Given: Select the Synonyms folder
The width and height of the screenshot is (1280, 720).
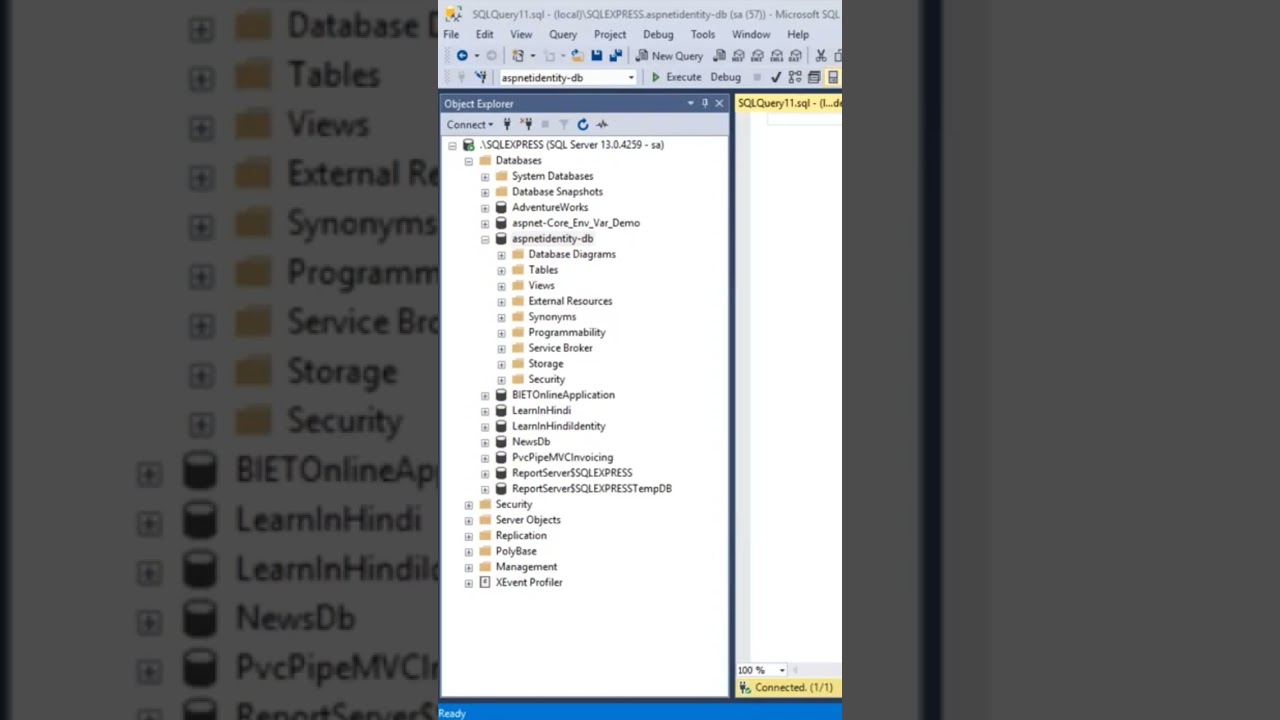Looking at the screenshot, I should click(552, 317).
